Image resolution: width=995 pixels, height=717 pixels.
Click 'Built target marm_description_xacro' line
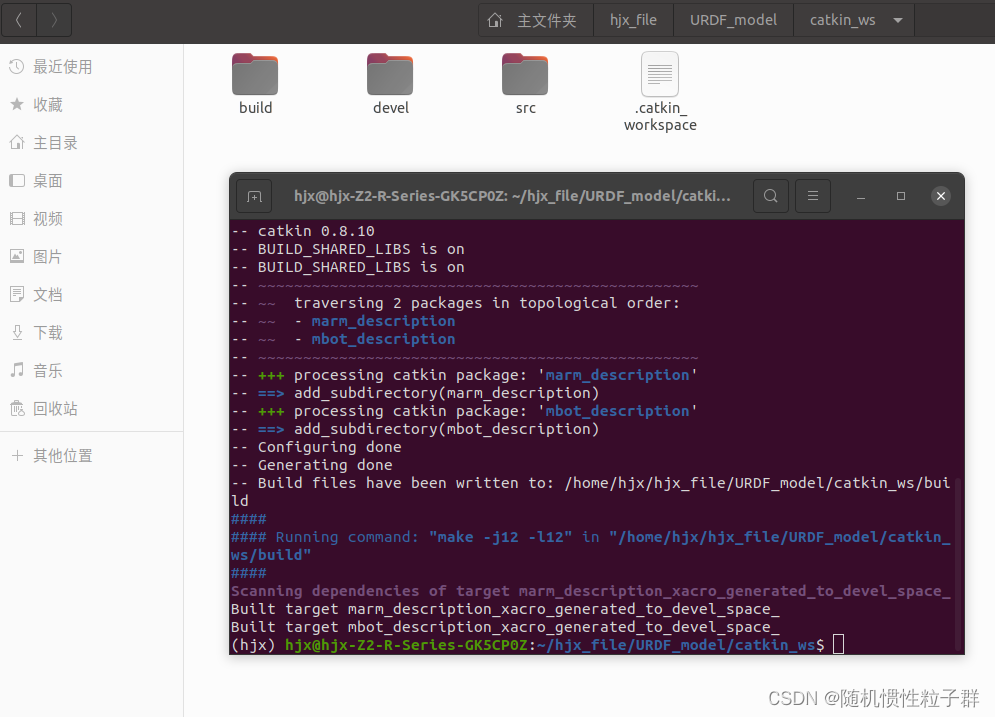coord(505,609)
